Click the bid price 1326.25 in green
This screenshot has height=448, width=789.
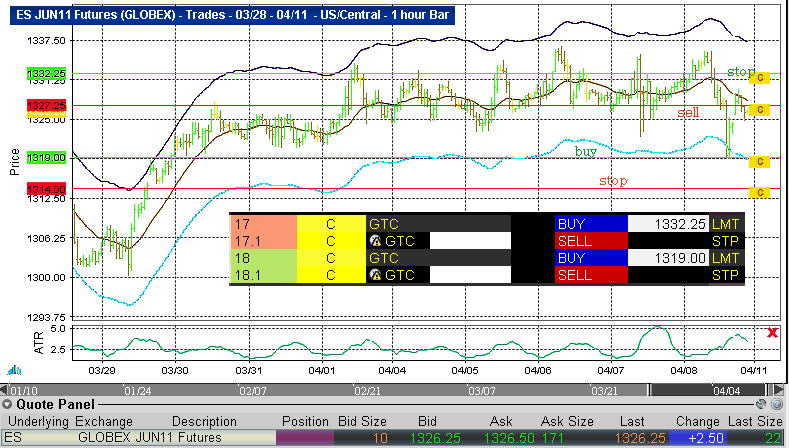click(434, 438)
